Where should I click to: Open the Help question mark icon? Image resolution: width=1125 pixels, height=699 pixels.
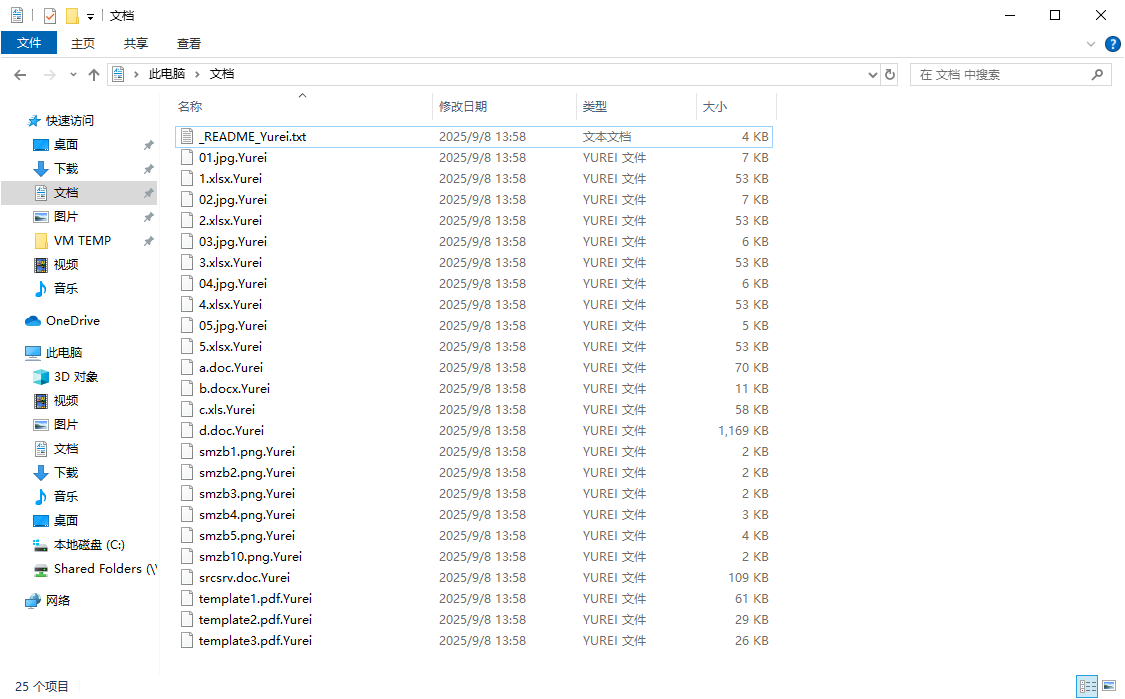click(x=1112, y=44)
